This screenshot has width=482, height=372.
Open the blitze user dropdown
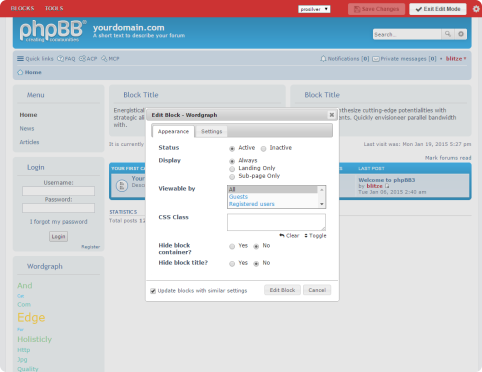click(x=456, y=59)
